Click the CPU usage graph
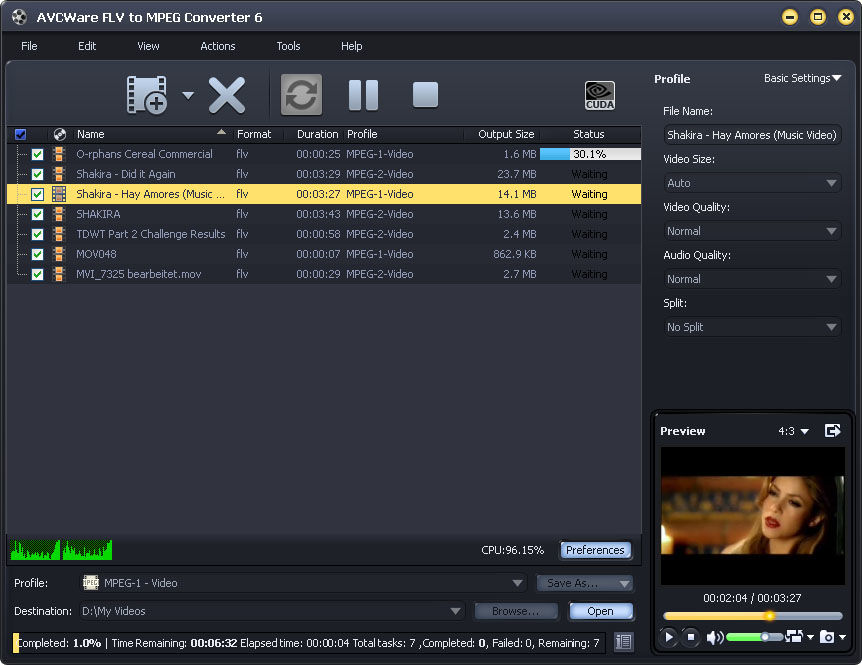 [61, 550]
